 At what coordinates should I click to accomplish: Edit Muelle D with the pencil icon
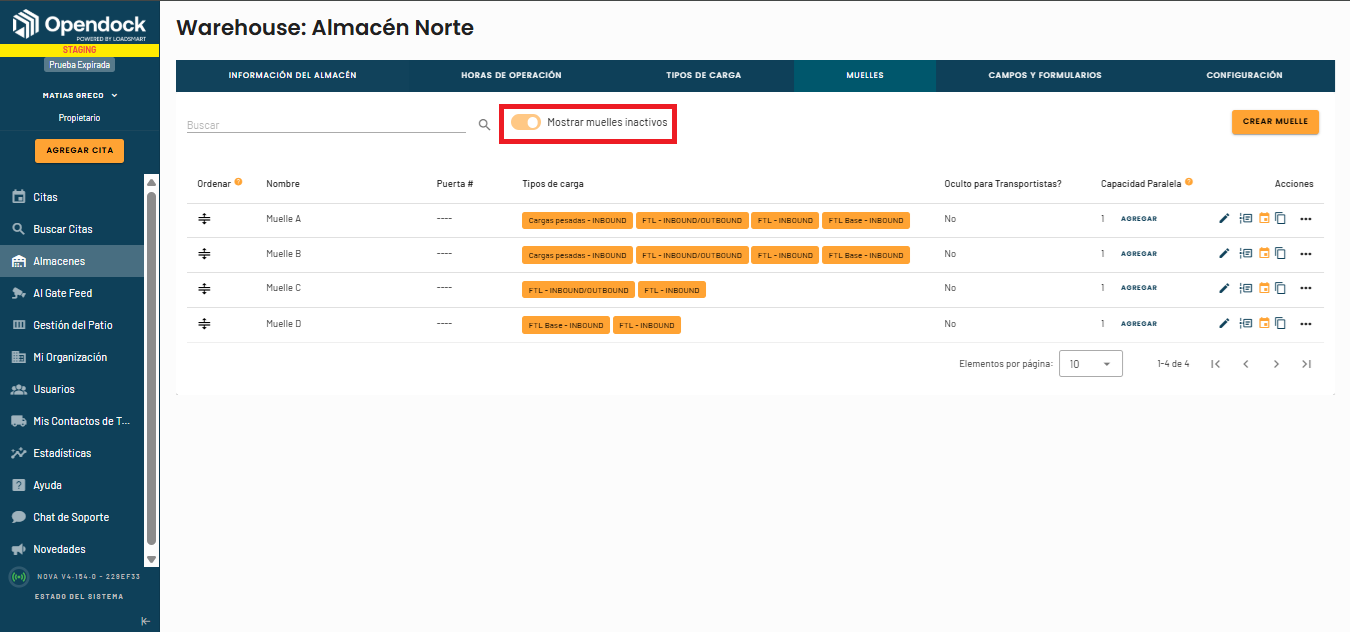coord(1224,323)
